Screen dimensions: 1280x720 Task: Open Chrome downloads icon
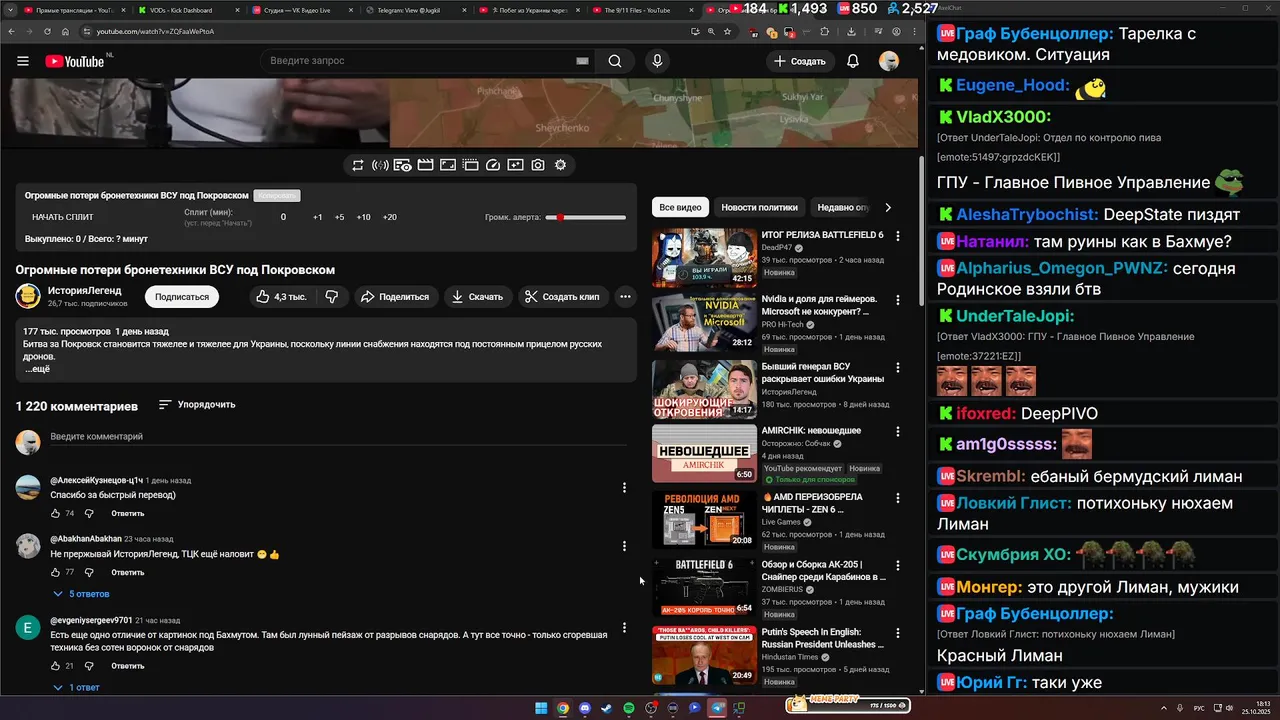pyautogui.click(x=851, y=31)
